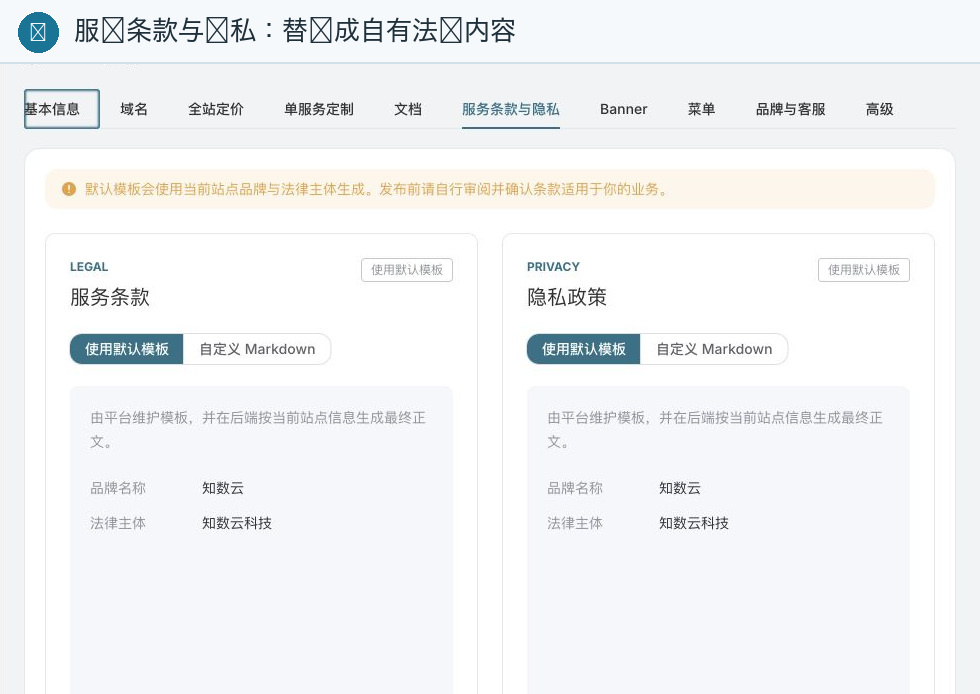Click 品牌名称 label in 服务条款 card
980x694 pixels.
pos(118,488)
